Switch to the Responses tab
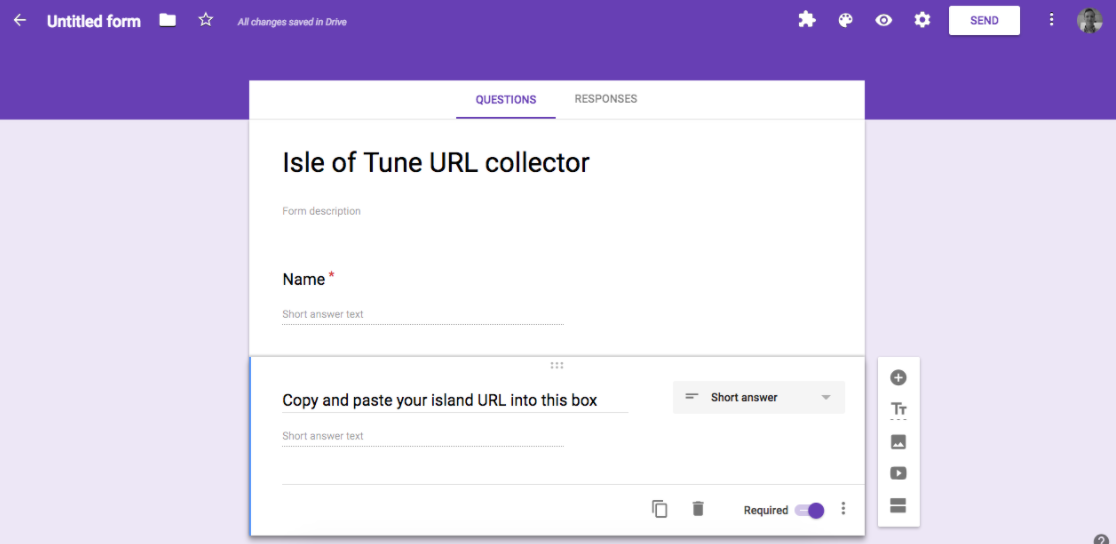The image size is (1116, 544). tap(606, 99)
